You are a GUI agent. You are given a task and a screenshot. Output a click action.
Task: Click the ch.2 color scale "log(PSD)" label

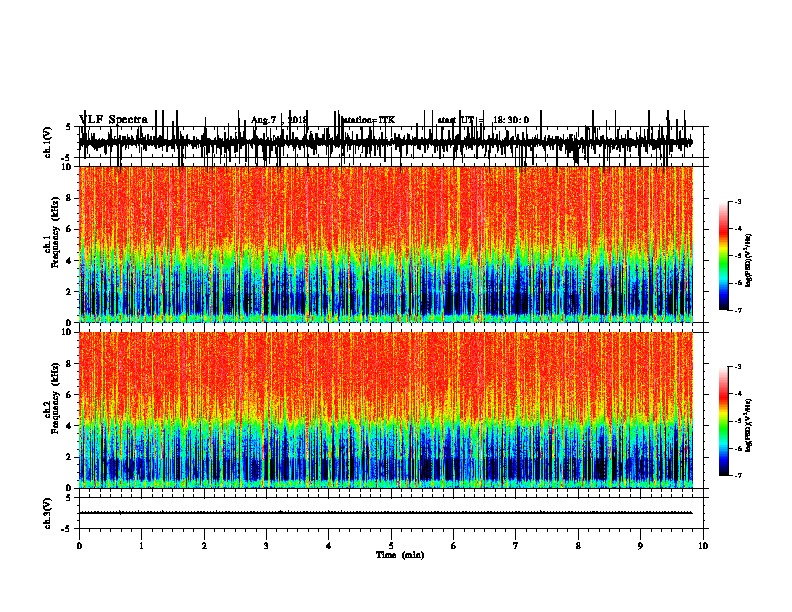[748, 425]
